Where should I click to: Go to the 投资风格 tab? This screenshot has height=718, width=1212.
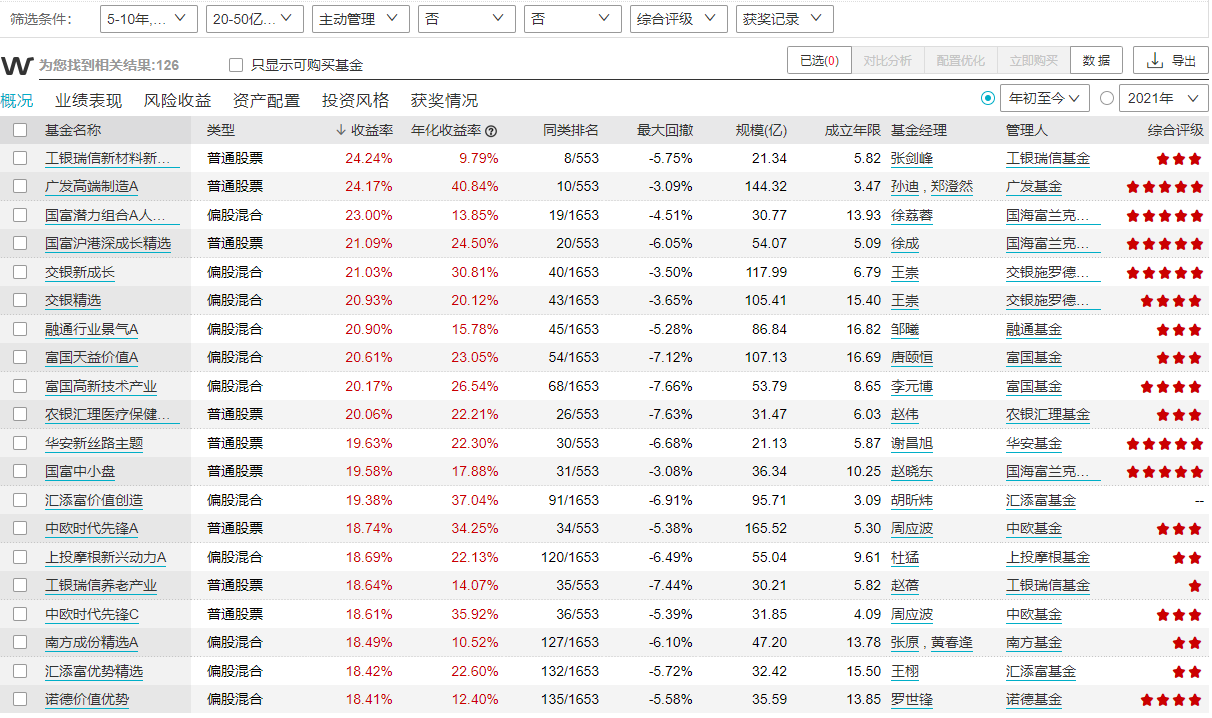click(x=356, y=101)
